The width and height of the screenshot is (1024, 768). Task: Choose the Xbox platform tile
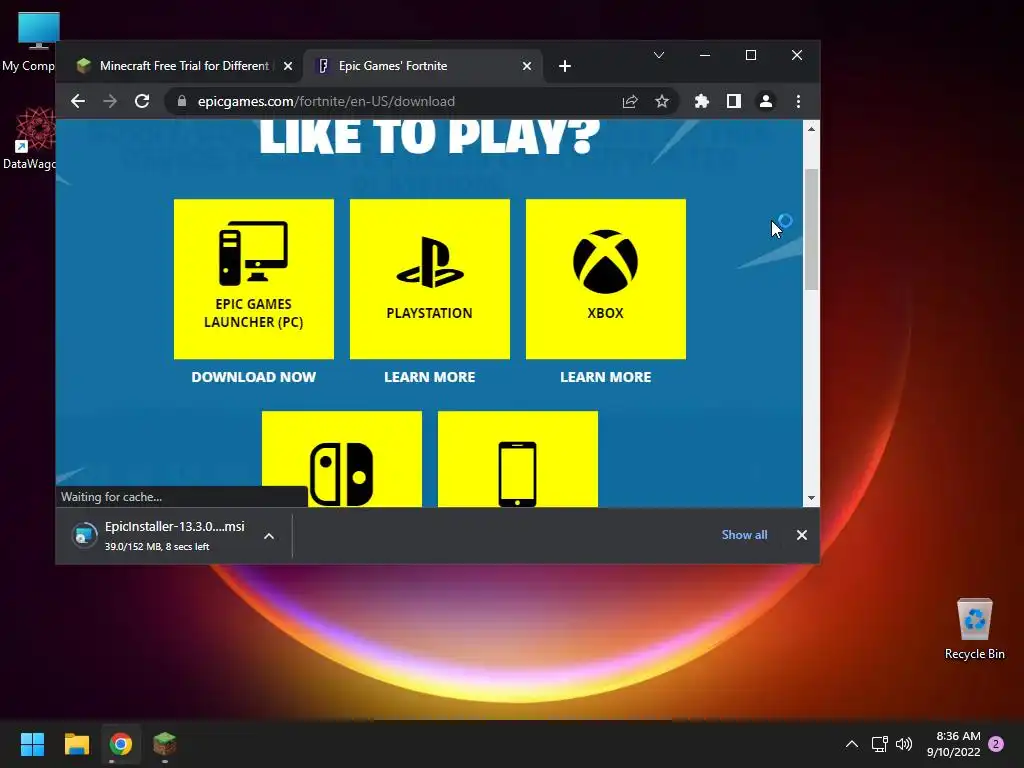[x=605, y=279]
